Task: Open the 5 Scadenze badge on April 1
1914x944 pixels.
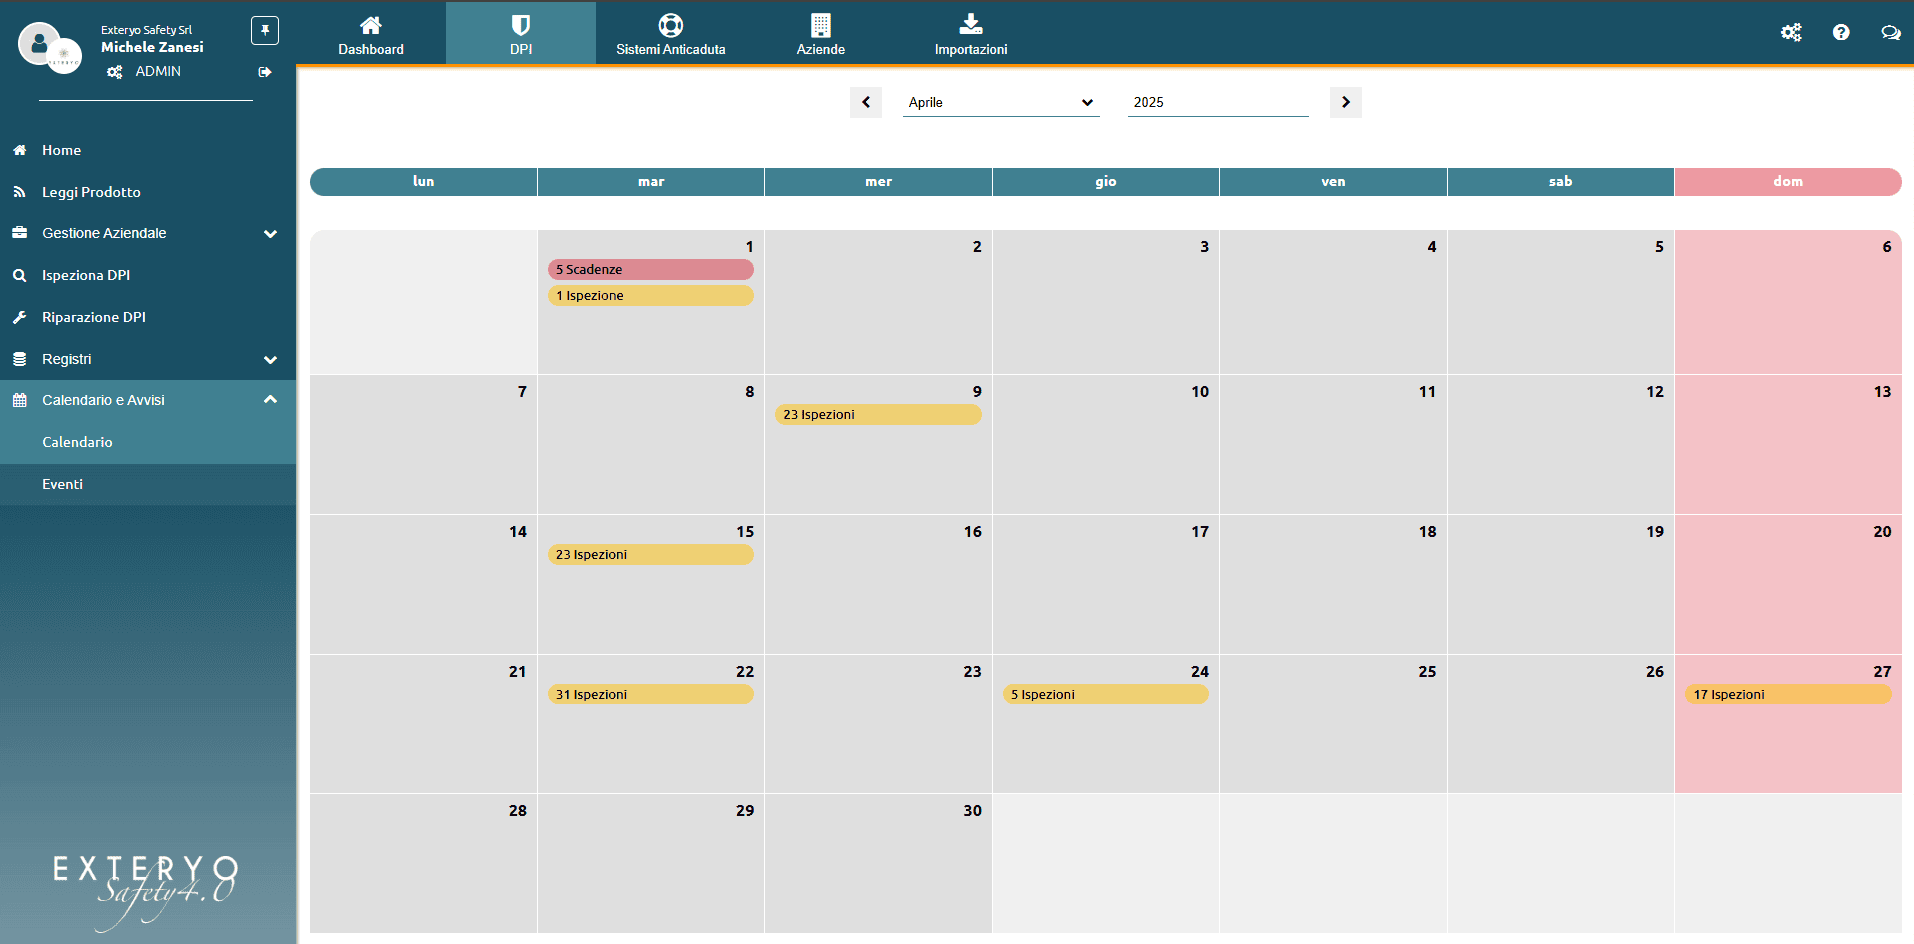Action: (651, 270)
